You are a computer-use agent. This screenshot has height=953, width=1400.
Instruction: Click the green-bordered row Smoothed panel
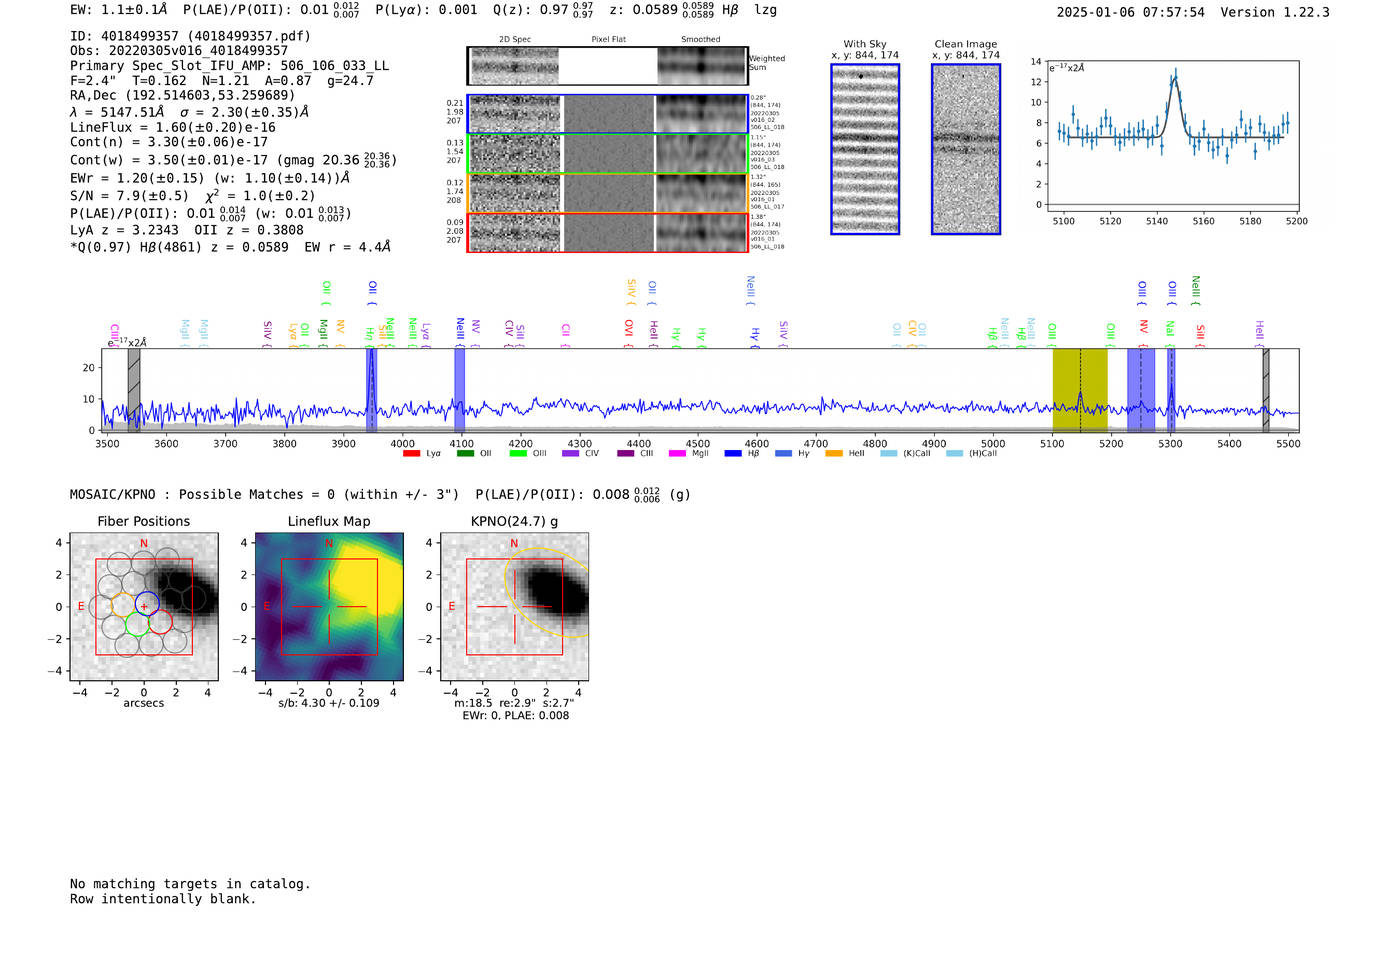click(702, 154)
